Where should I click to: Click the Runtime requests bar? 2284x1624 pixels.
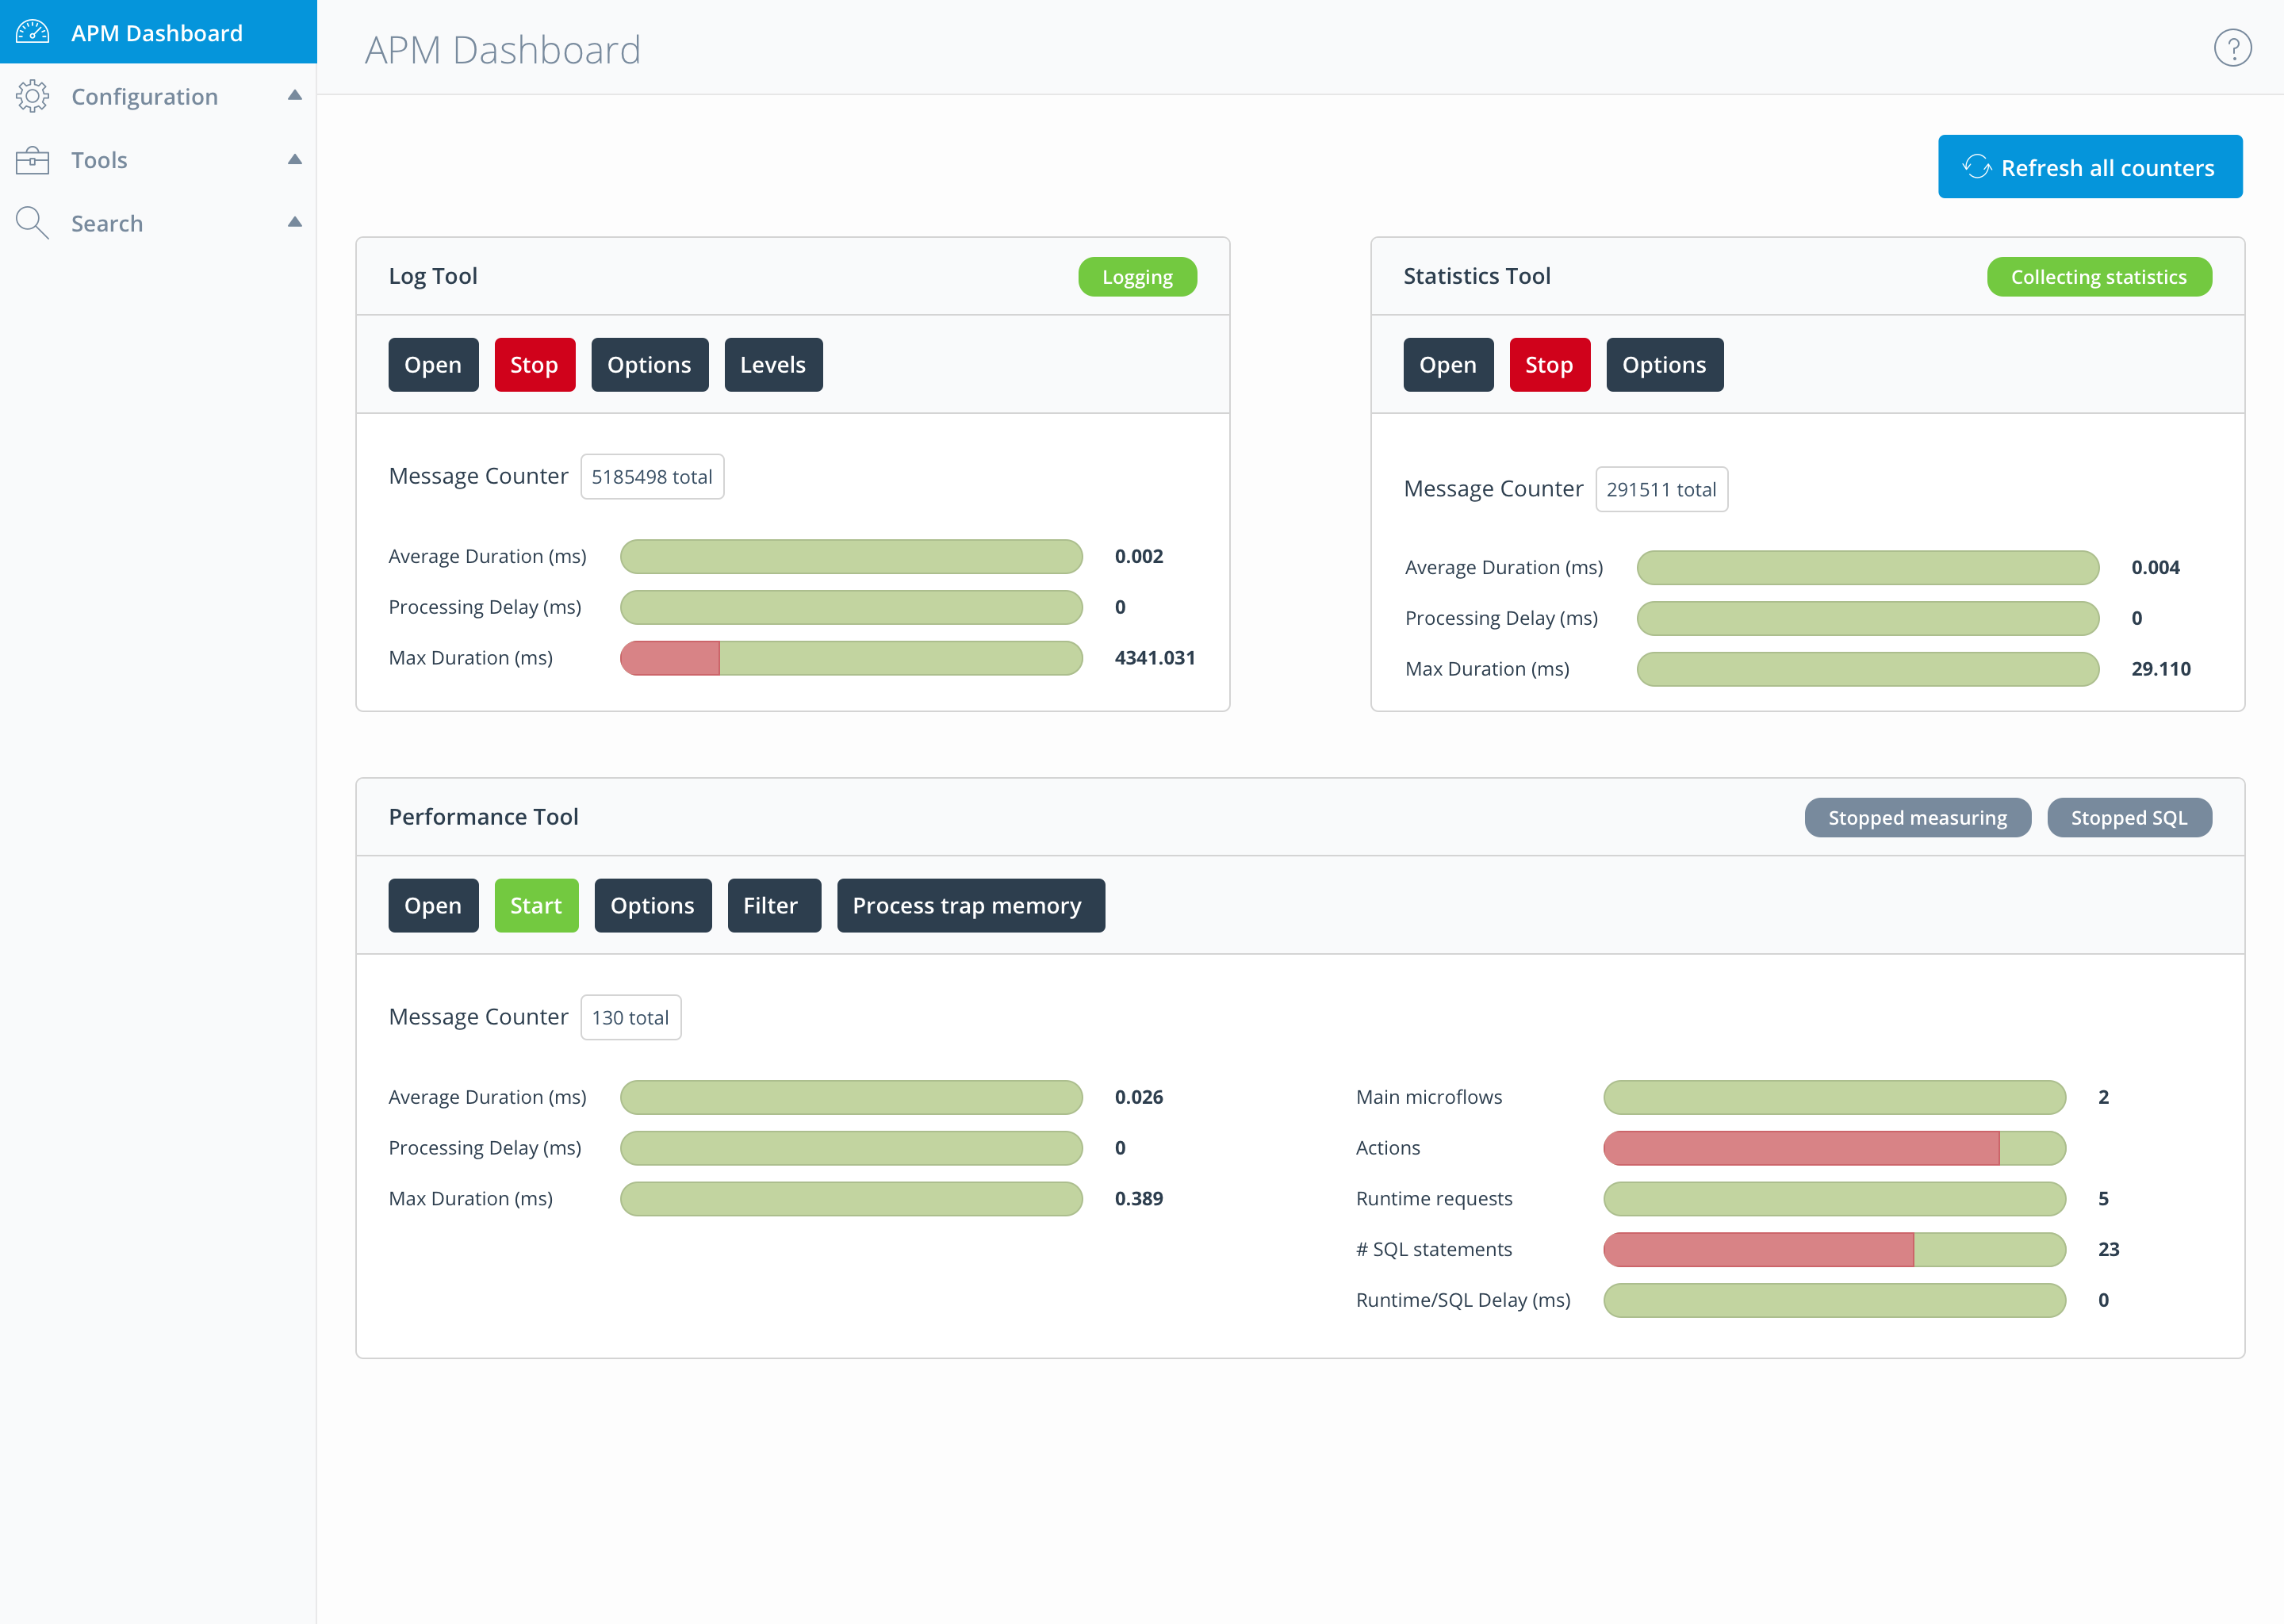pos(1834,1199)
